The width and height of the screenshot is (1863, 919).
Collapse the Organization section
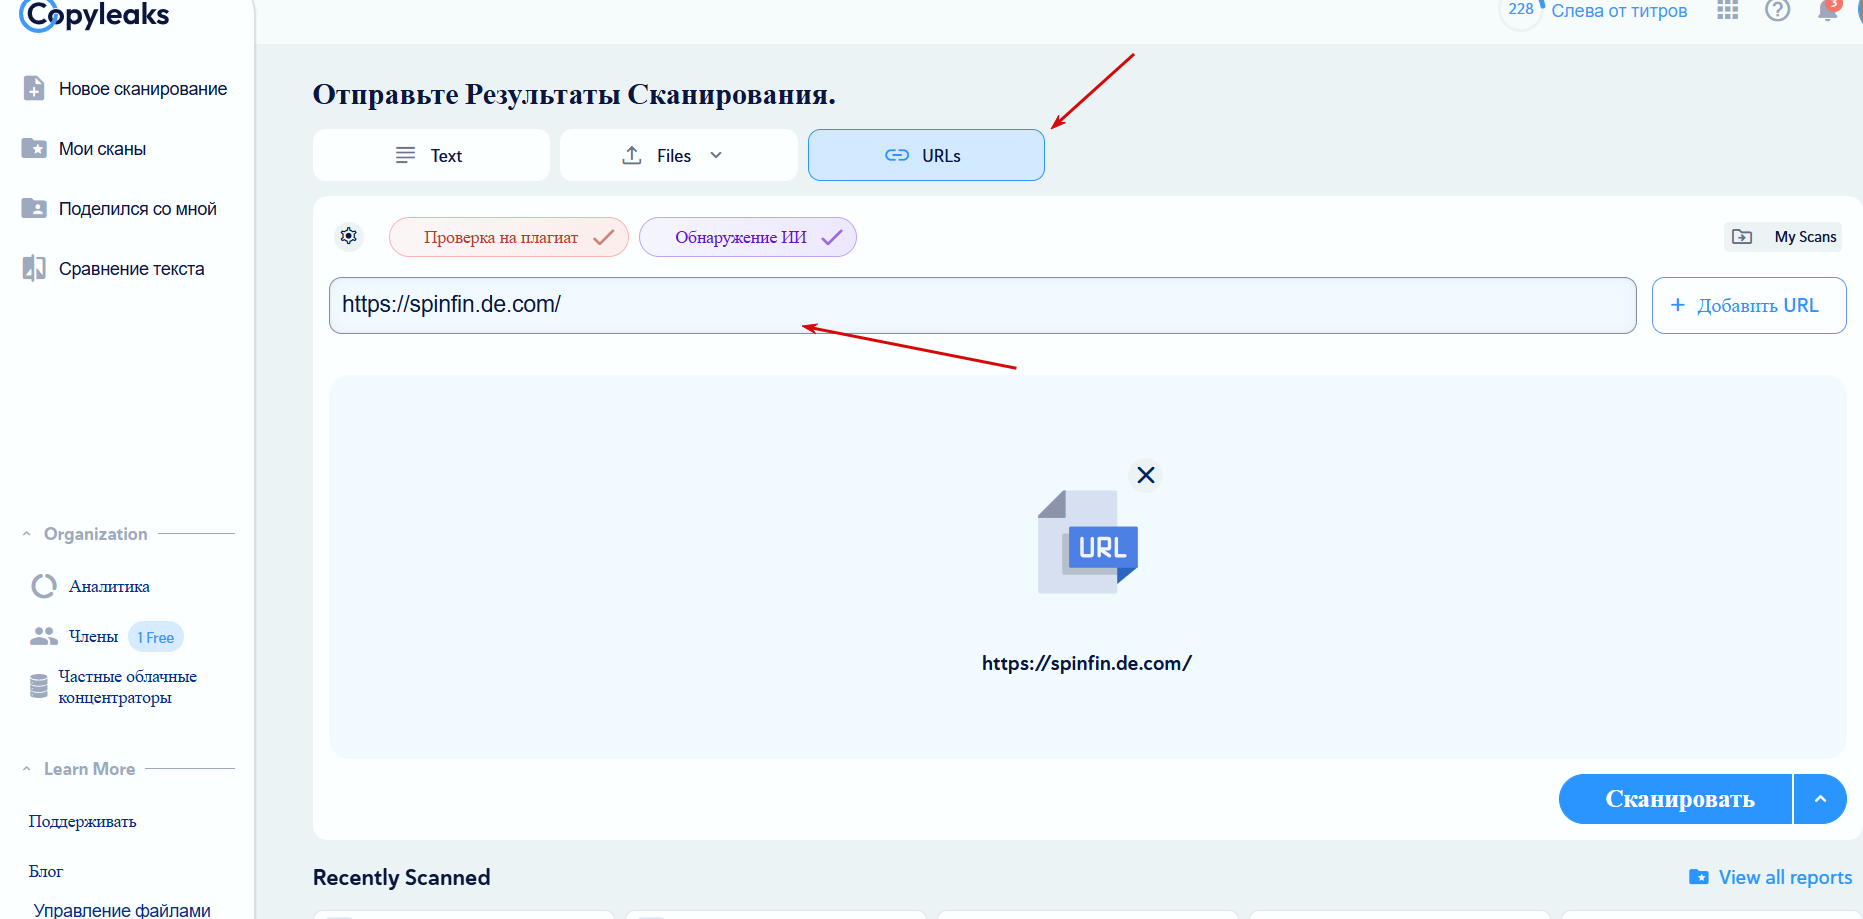(27, 534)
